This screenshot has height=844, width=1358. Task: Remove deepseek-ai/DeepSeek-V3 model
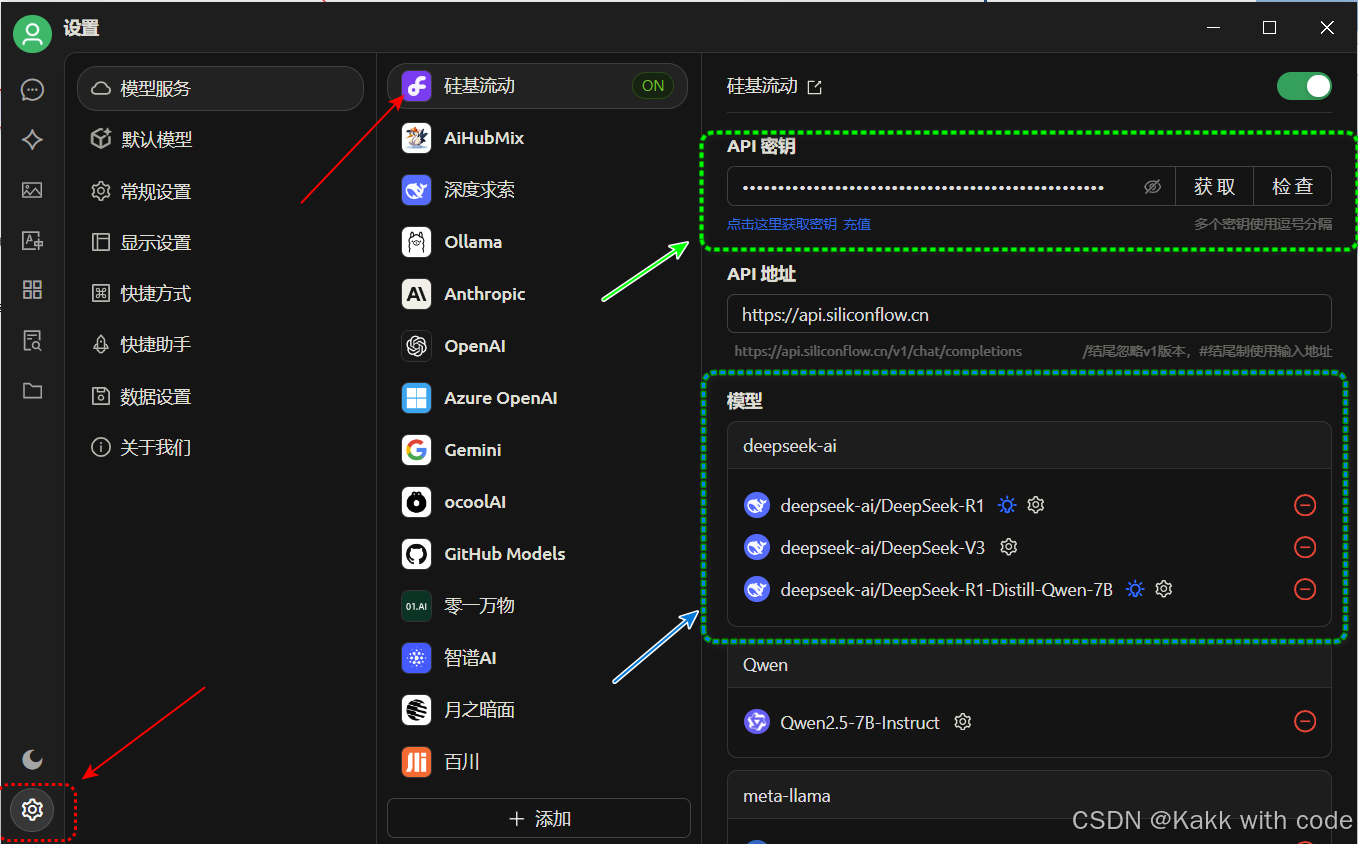click(1304, 547)
